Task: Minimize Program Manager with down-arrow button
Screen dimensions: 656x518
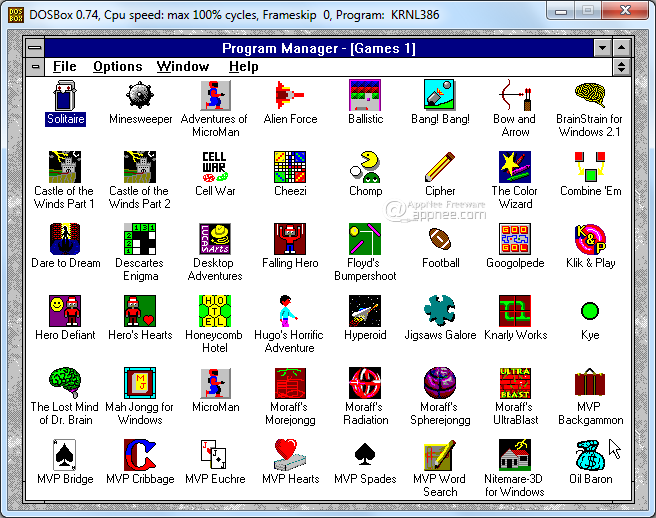Action: [x=602, y=48]
